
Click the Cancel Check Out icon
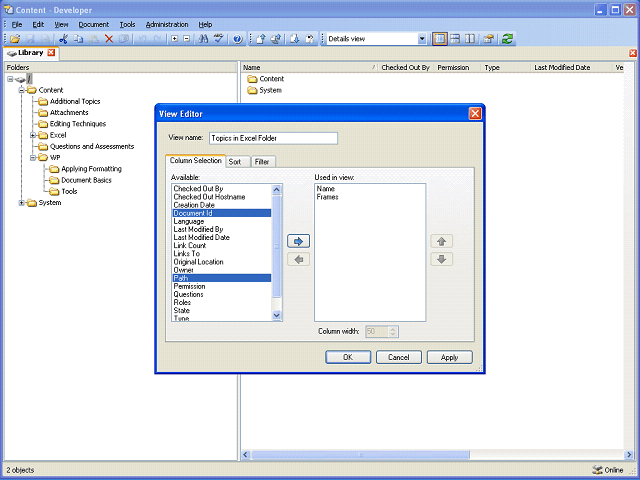(x=310, y=39)
